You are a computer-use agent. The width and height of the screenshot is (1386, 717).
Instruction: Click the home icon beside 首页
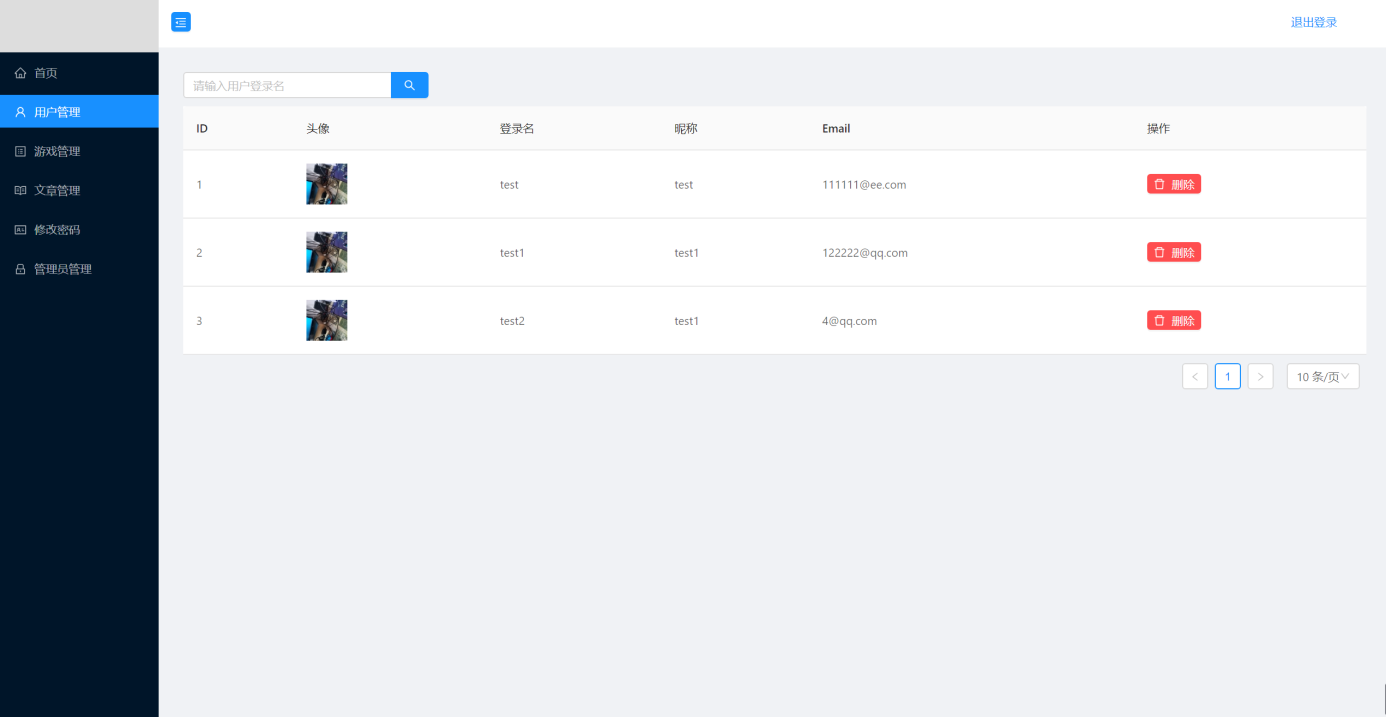[20, 73]
